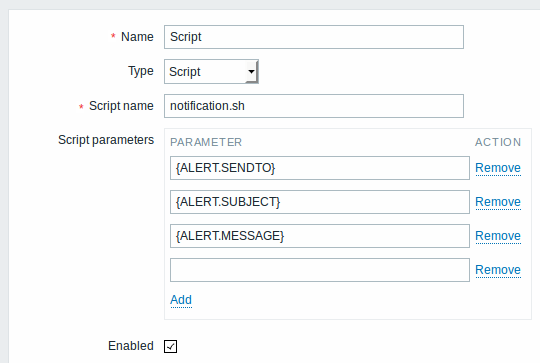
Task: Focus the Script name field notification.sh
Action: coord(314,106)
